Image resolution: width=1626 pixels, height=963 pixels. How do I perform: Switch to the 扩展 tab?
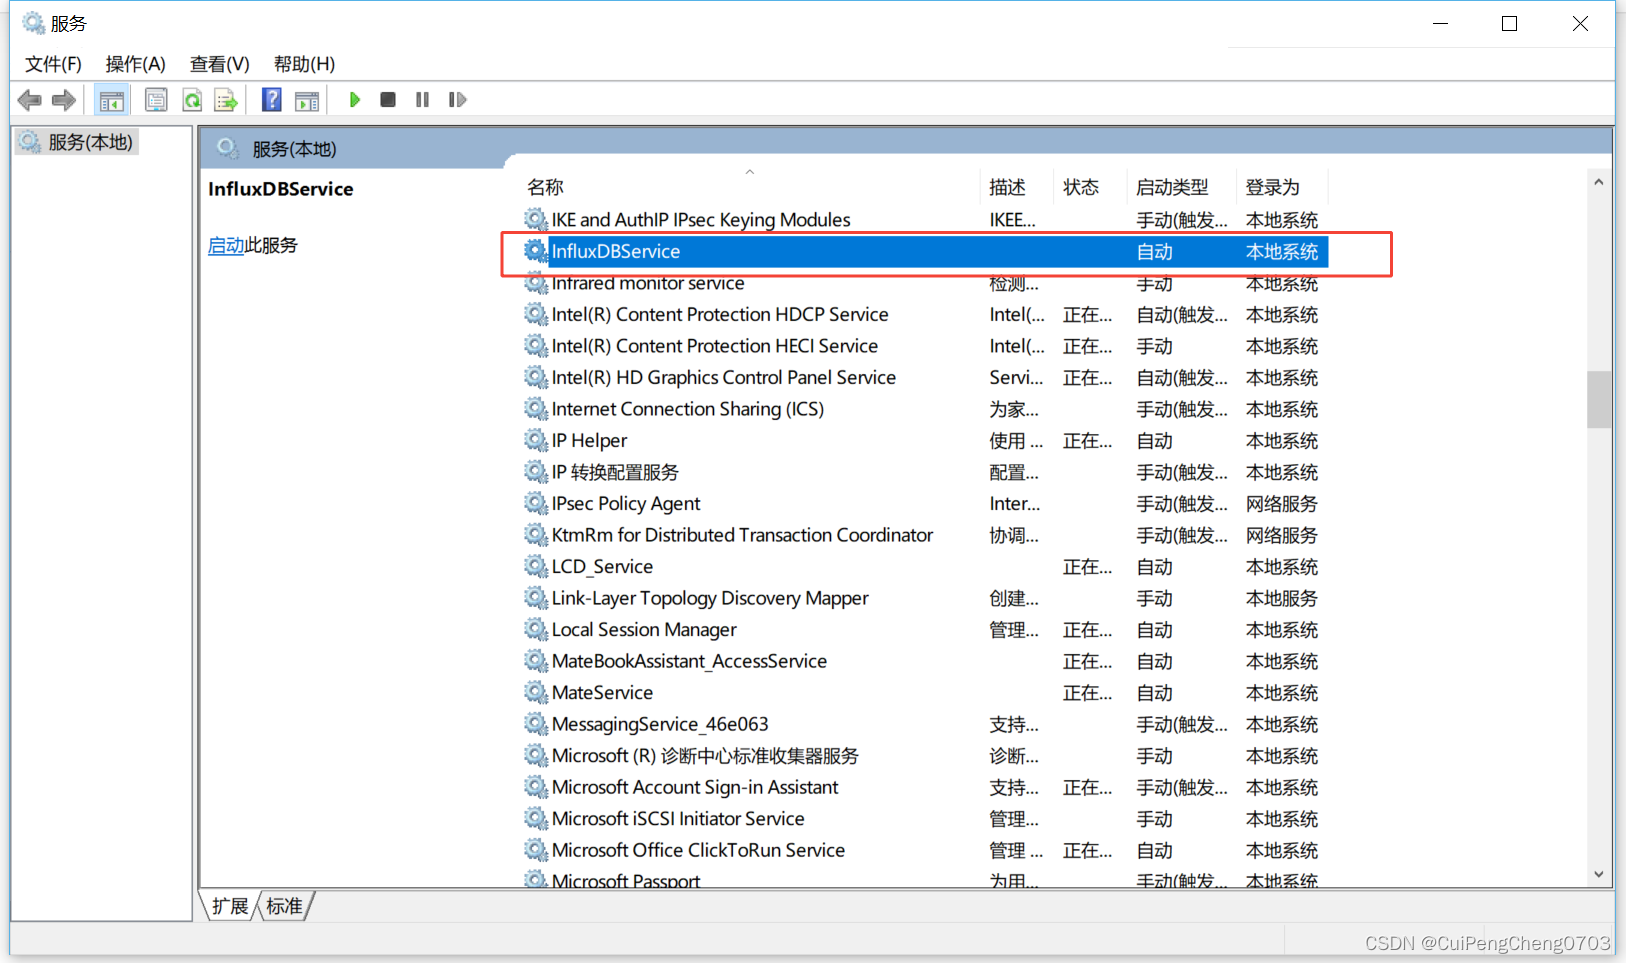230,906
